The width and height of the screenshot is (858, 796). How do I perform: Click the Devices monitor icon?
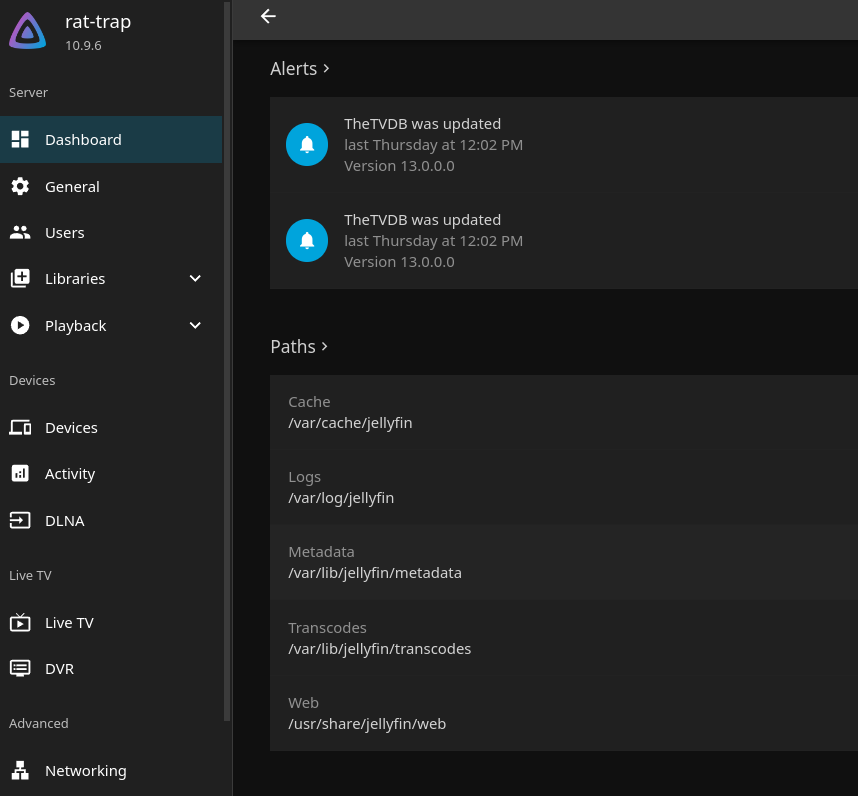coord(20,427)
